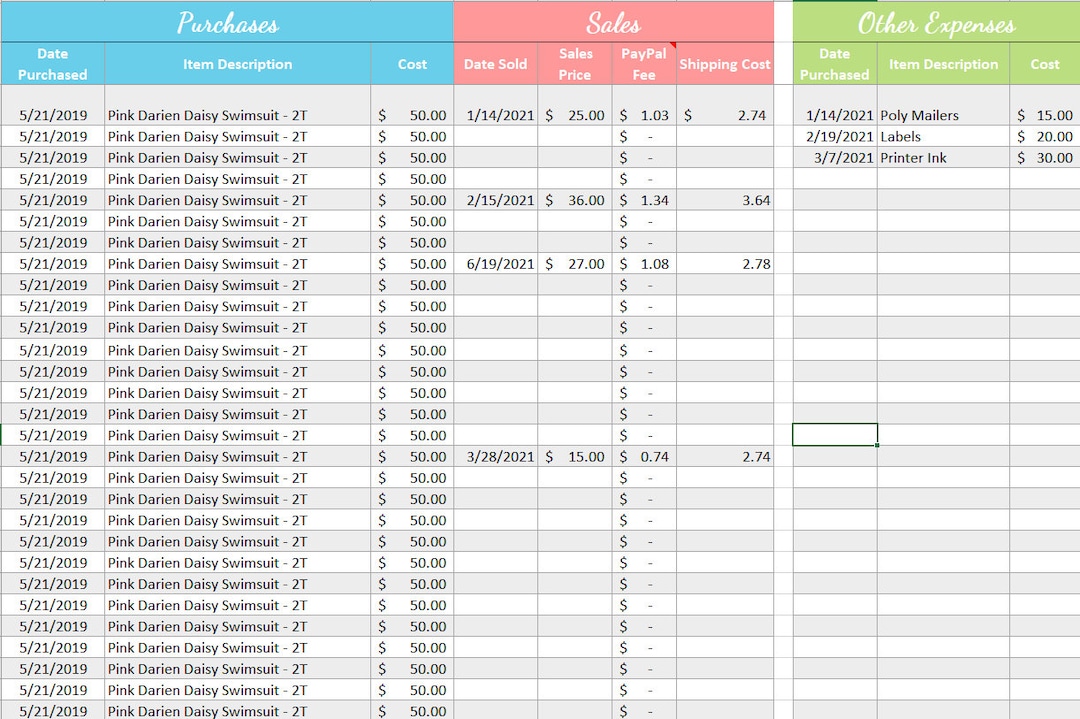Click the Item Description header in Purchases
Image resolution: width=1080 pixels, height=719 pixels.
pyautogui.click(x=239, y=63)
